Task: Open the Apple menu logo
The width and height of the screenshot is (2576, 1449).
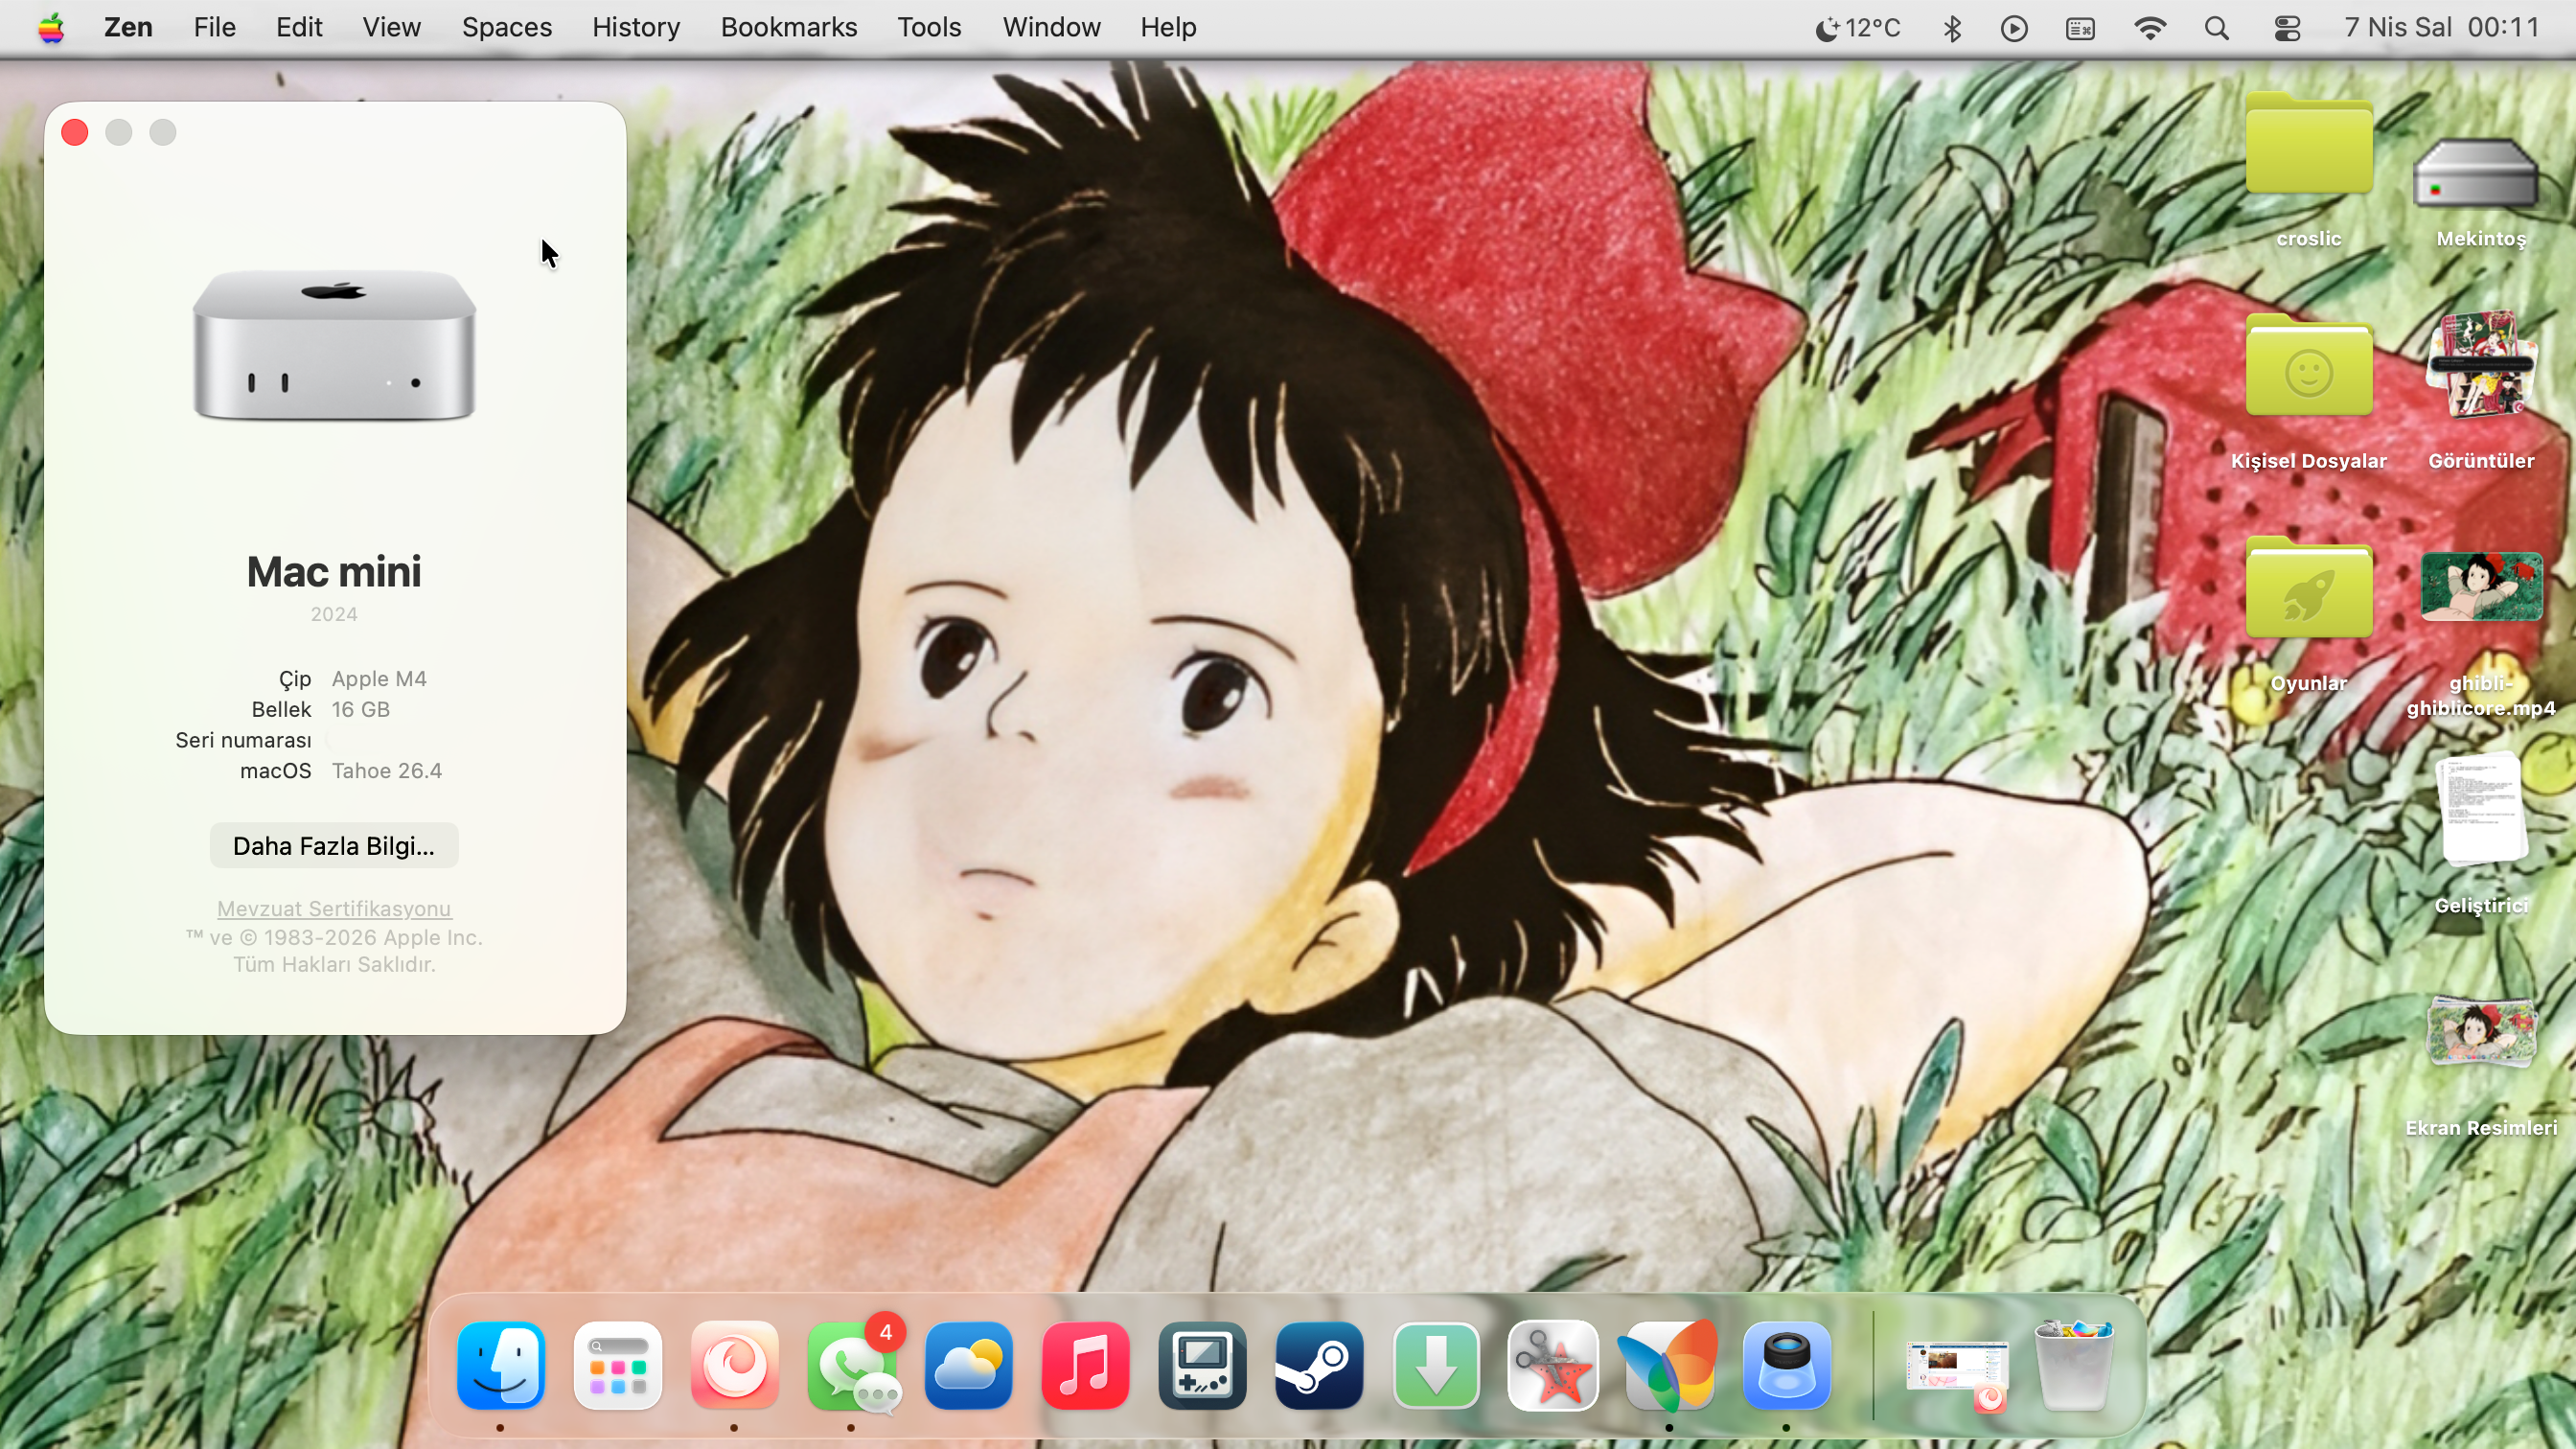Action: point(51,28)
